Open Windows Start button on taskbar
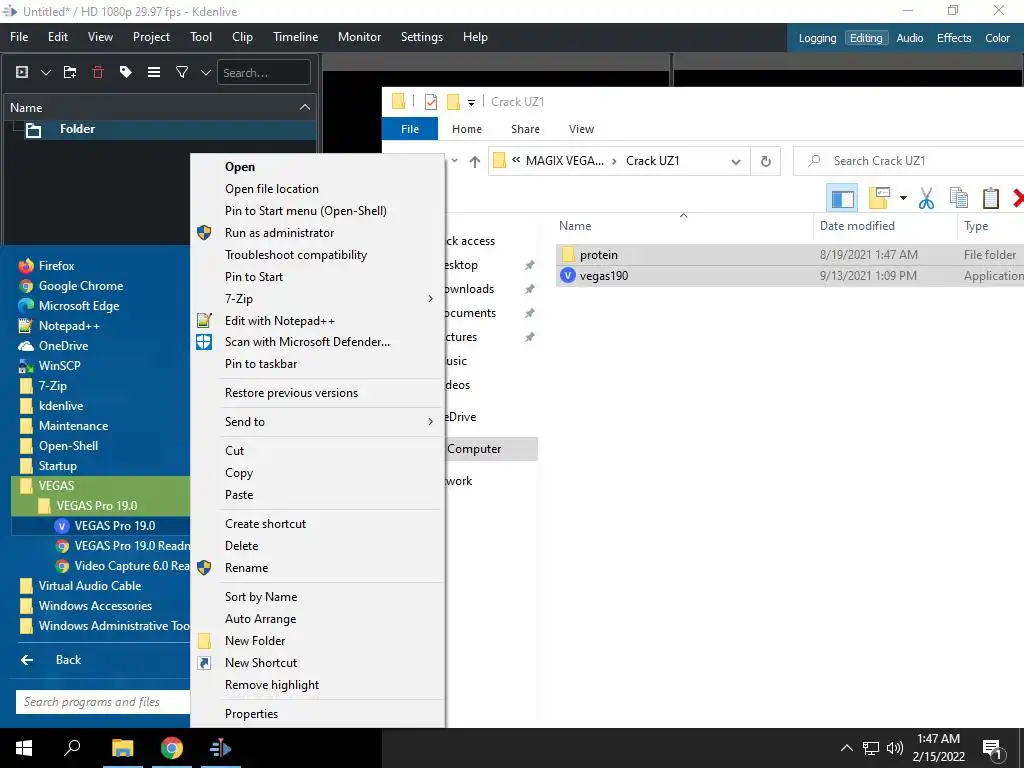This screenshot has width=1024, height=768. tap(24, 748)
